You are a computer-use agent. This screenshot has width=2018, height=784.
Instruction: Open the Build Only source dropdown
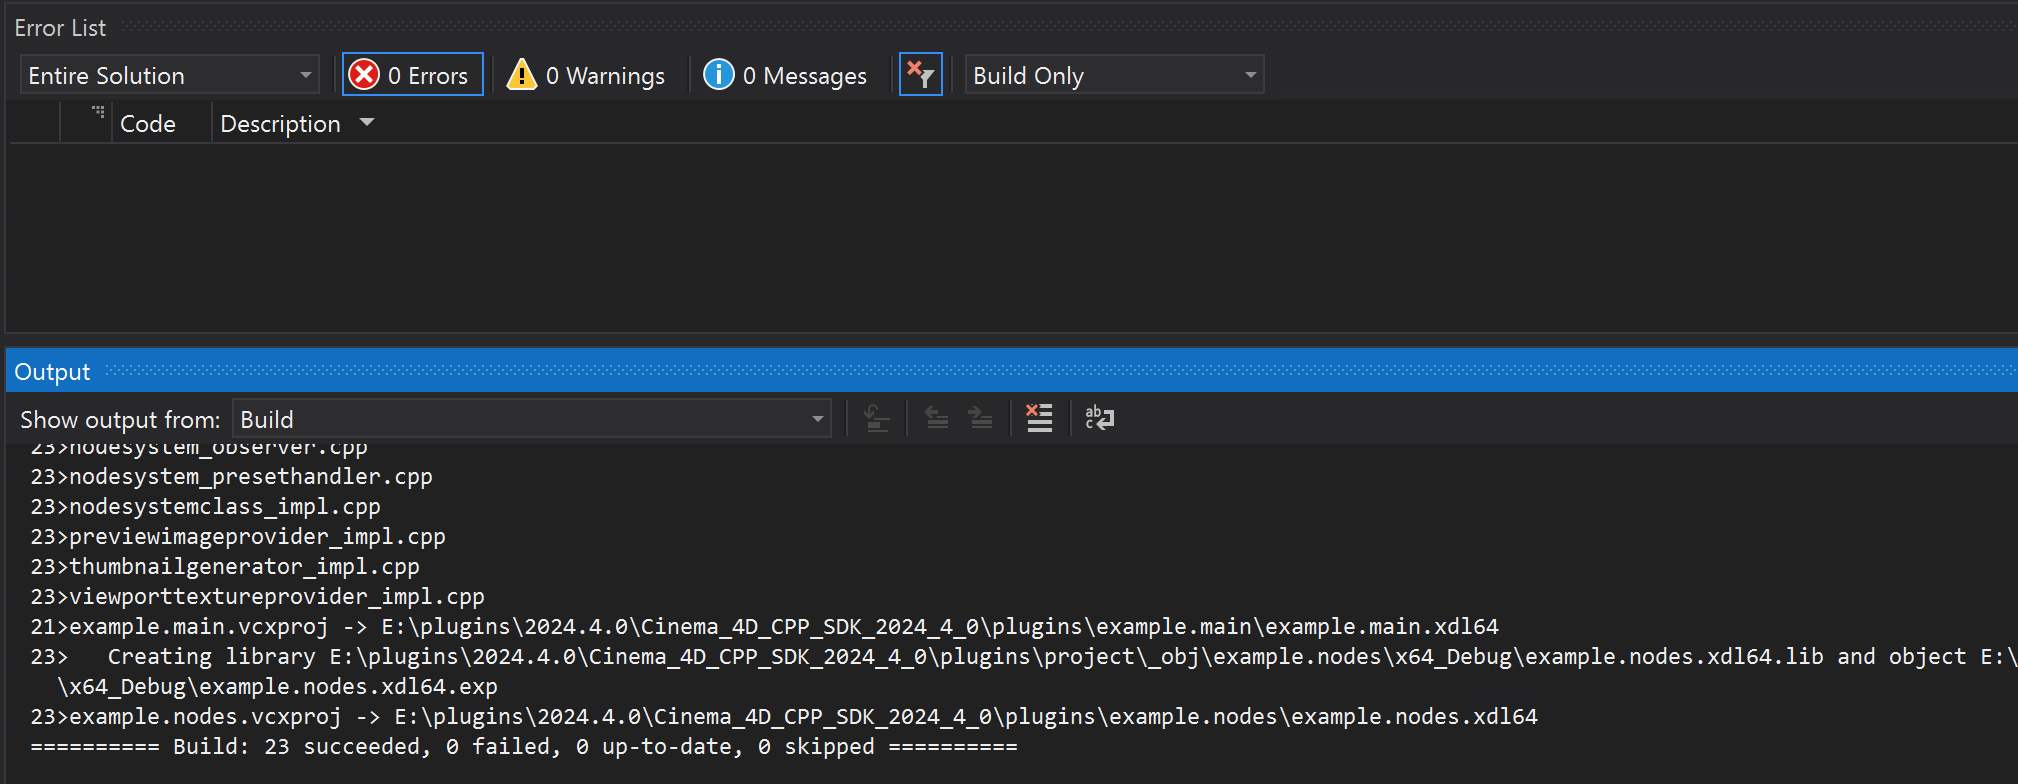click(1114, 75)
